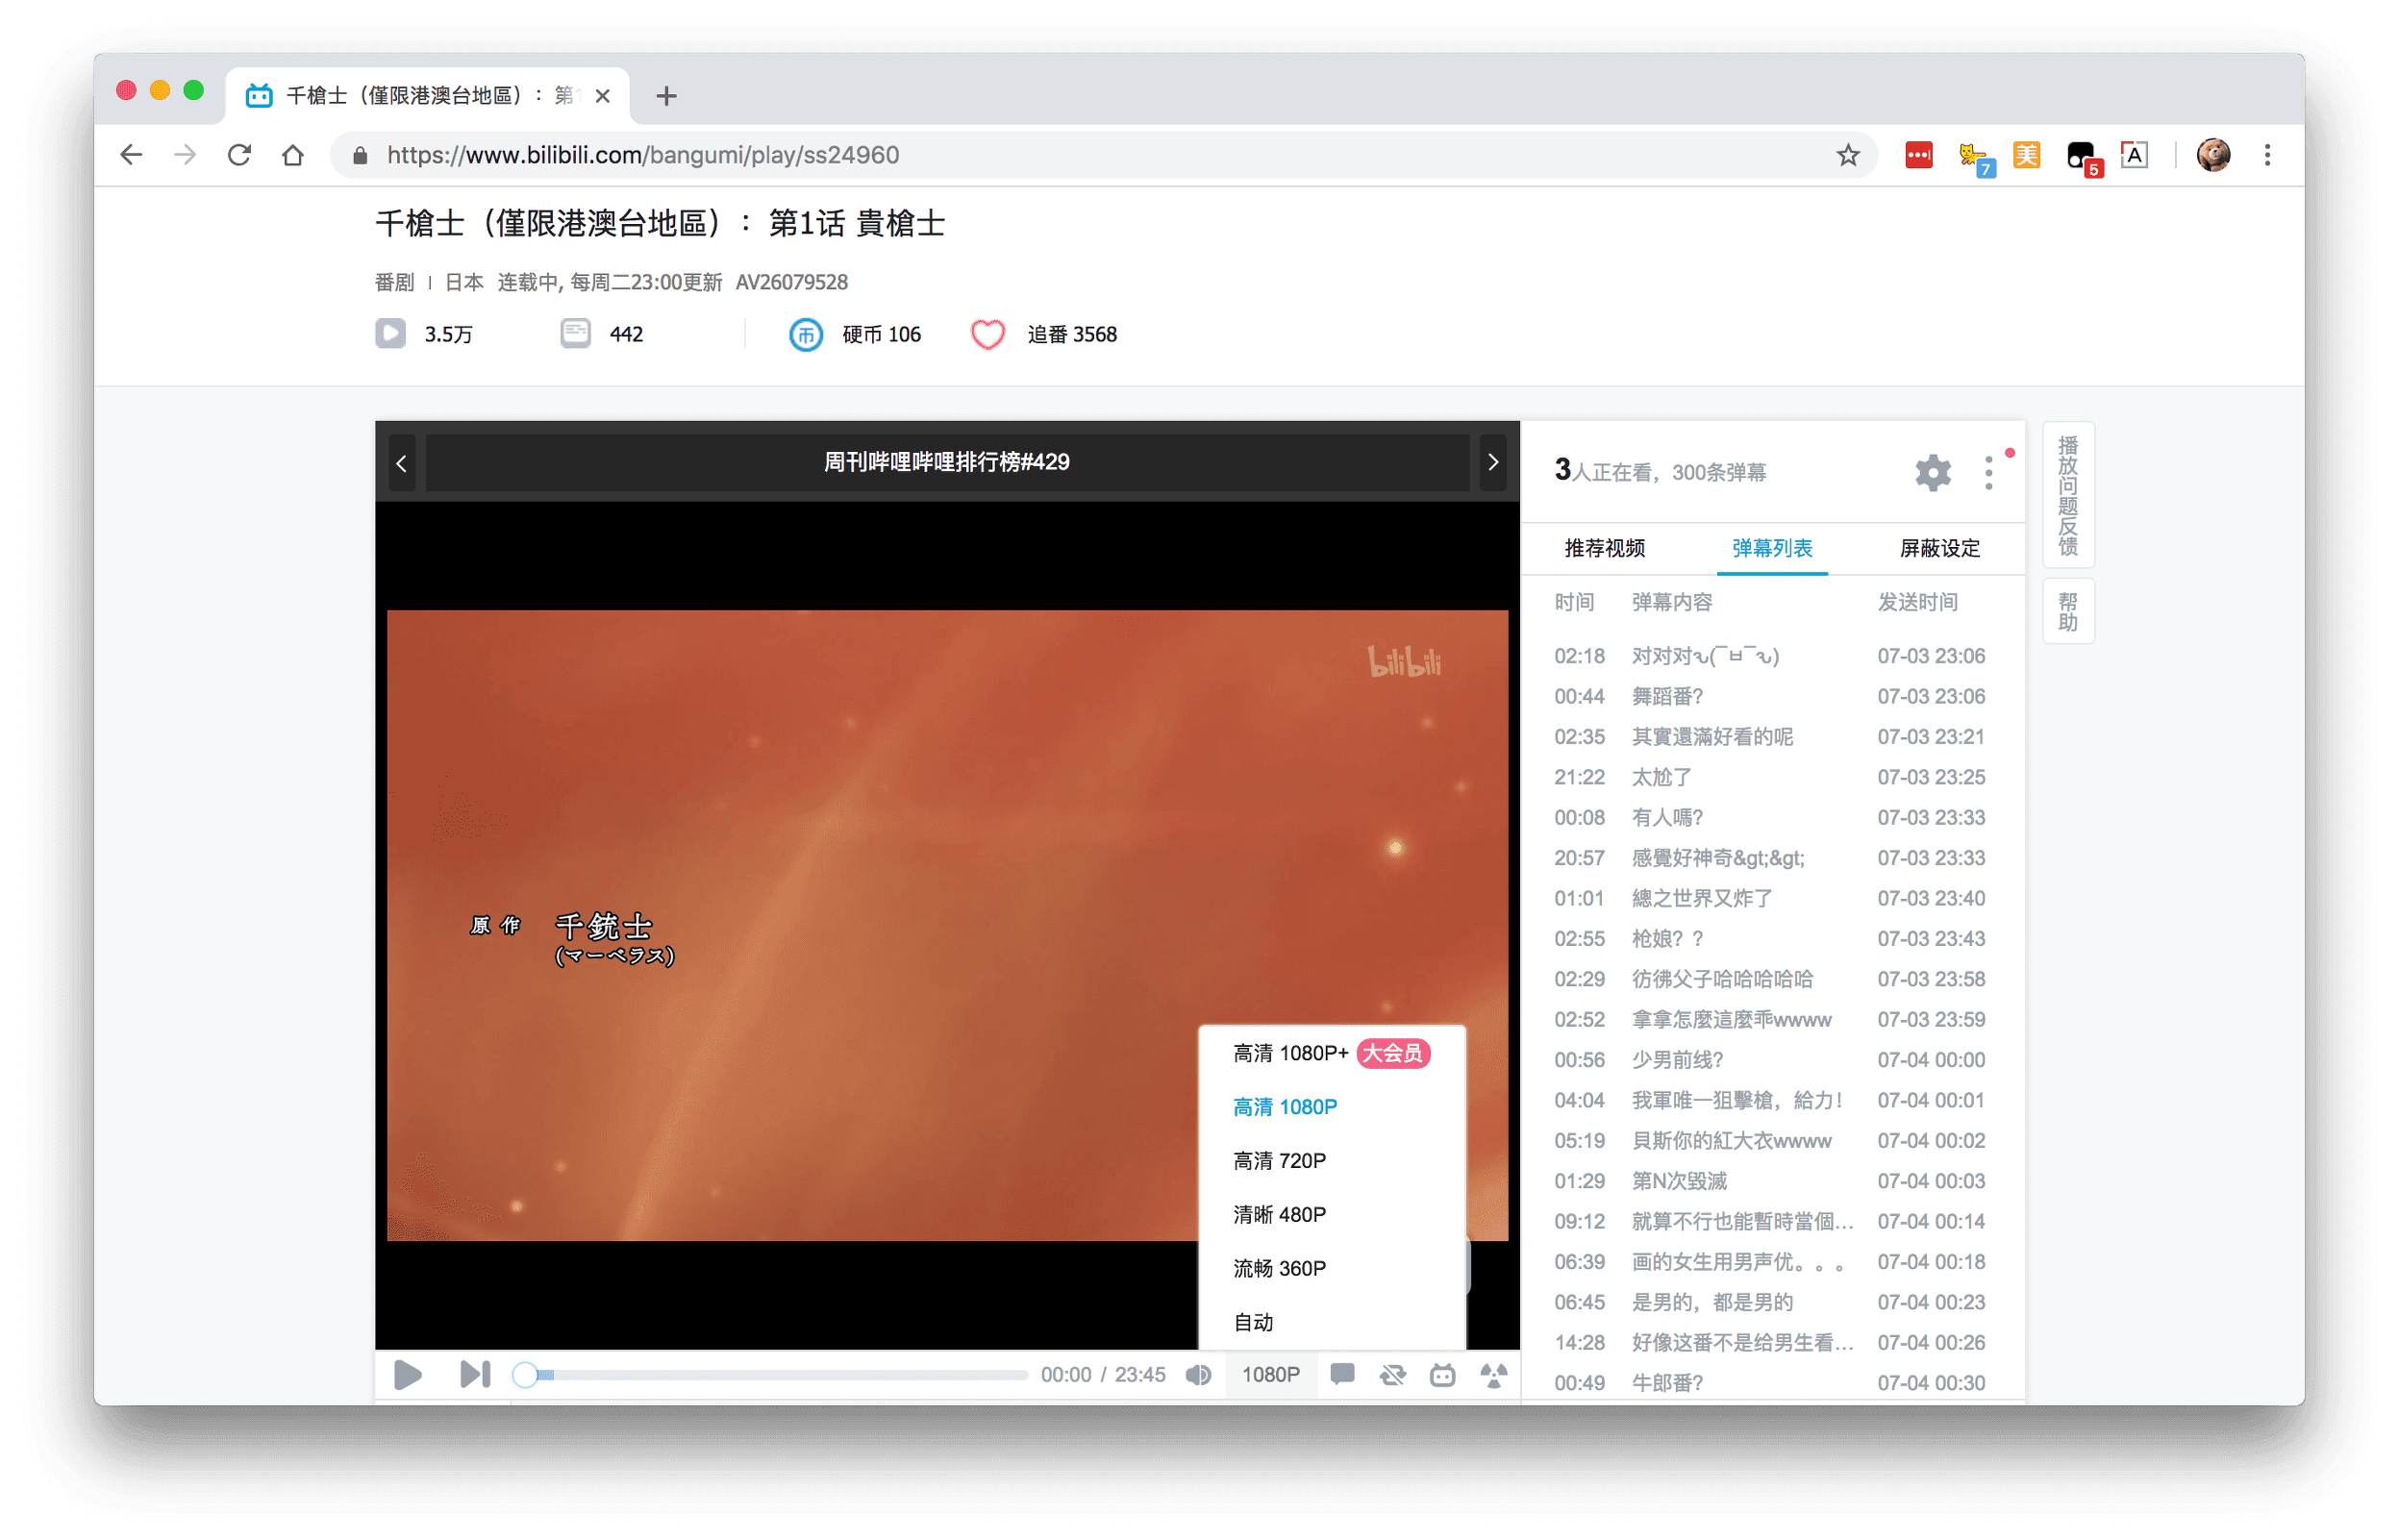
Task: Click the browser home icon
Action: (292, 155)
